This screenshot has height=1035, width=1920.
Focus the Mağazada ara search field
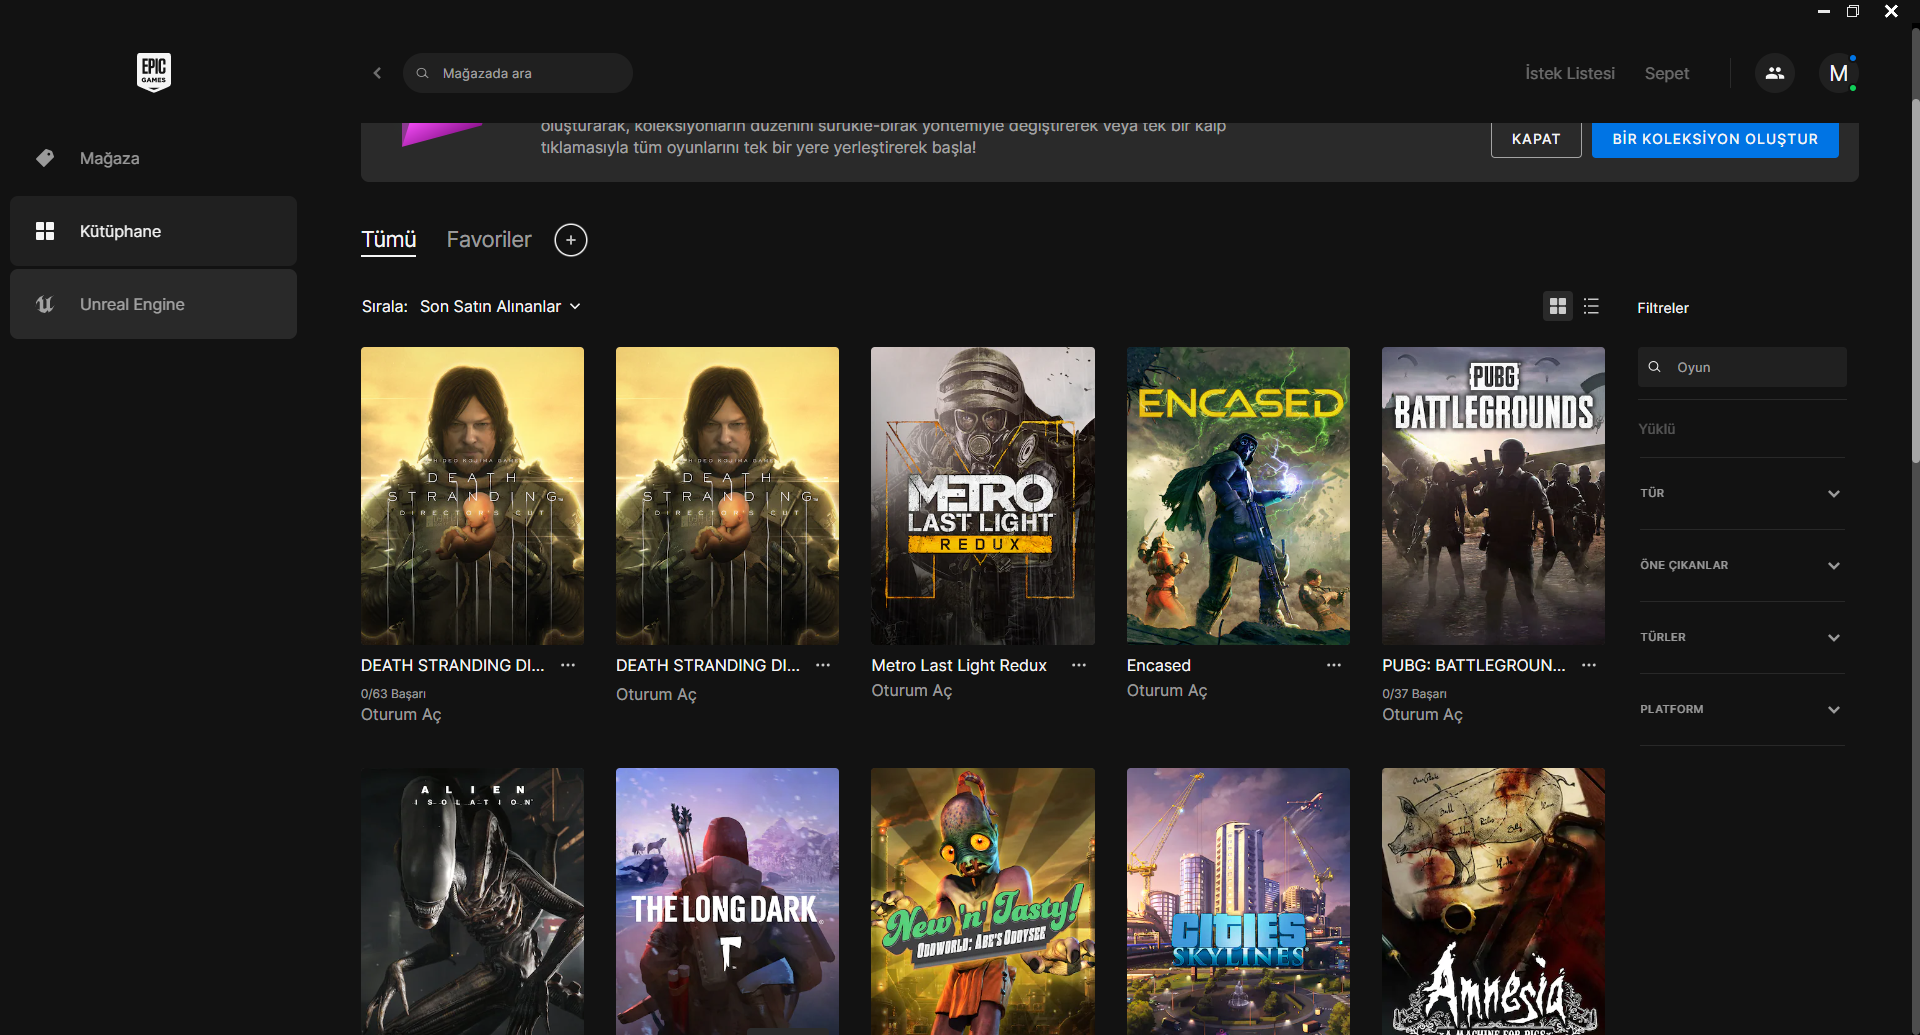tap(518, 73)
